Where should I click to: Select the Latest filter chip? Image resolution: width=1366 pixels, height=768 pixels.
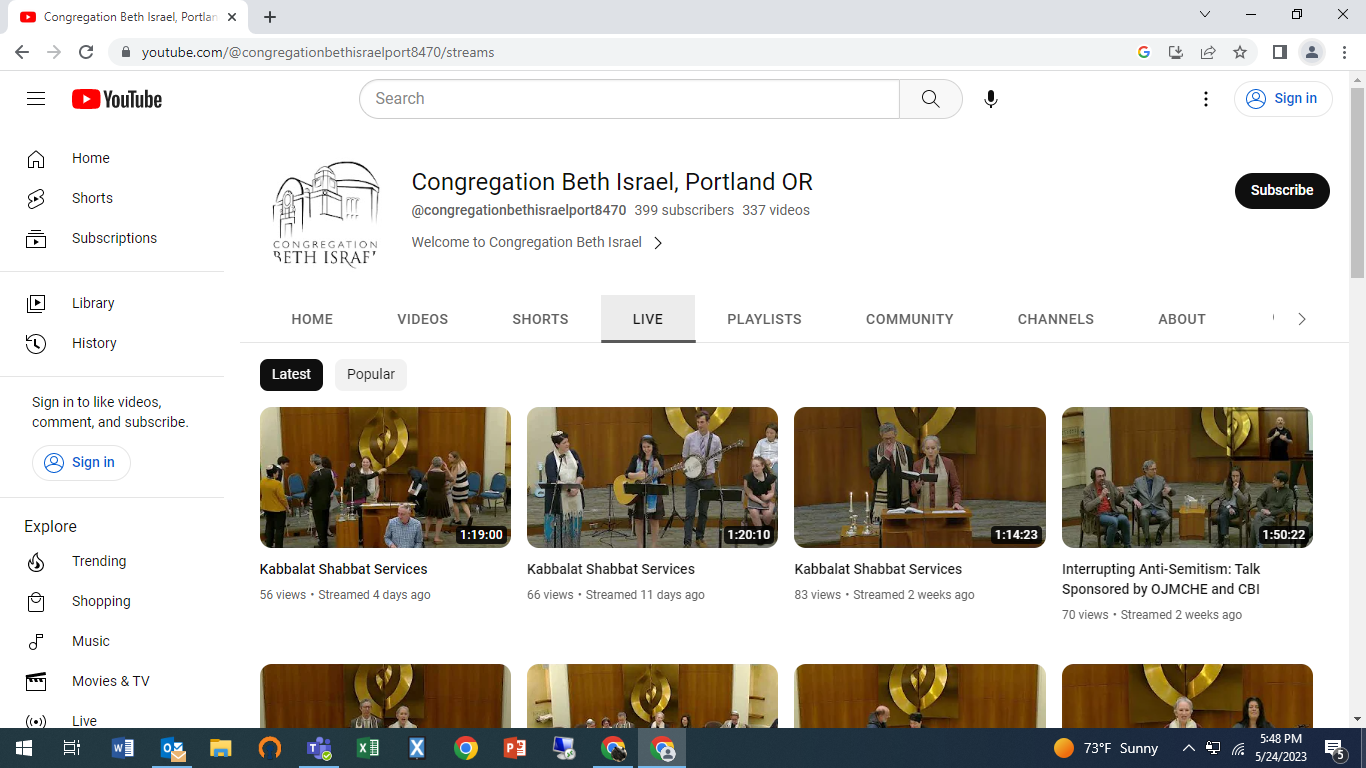coord(291,374)
